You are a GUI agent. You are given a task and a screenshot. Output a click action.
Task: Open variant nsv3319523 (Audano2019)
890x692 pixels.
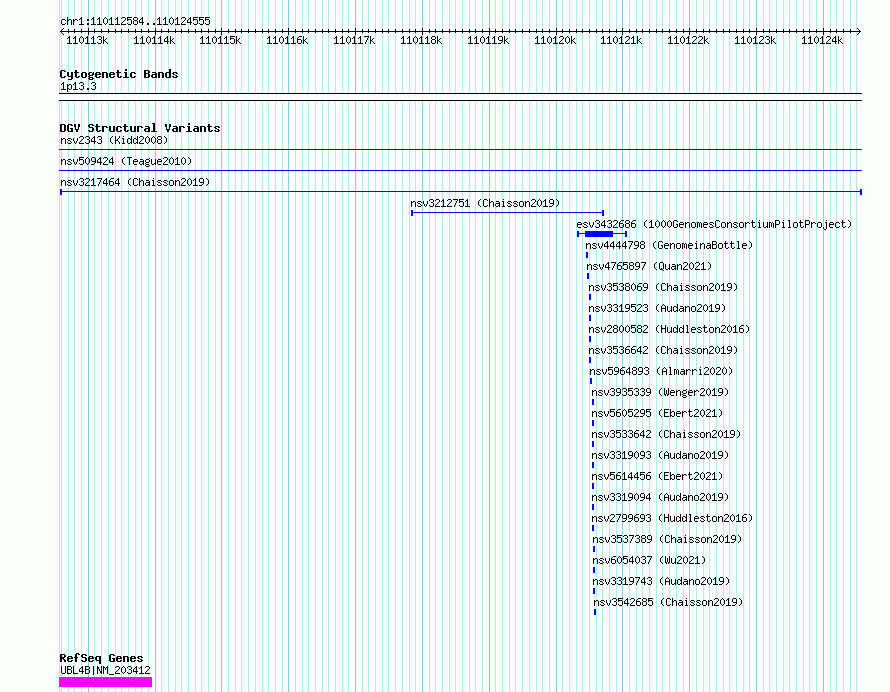pos(657,308)
